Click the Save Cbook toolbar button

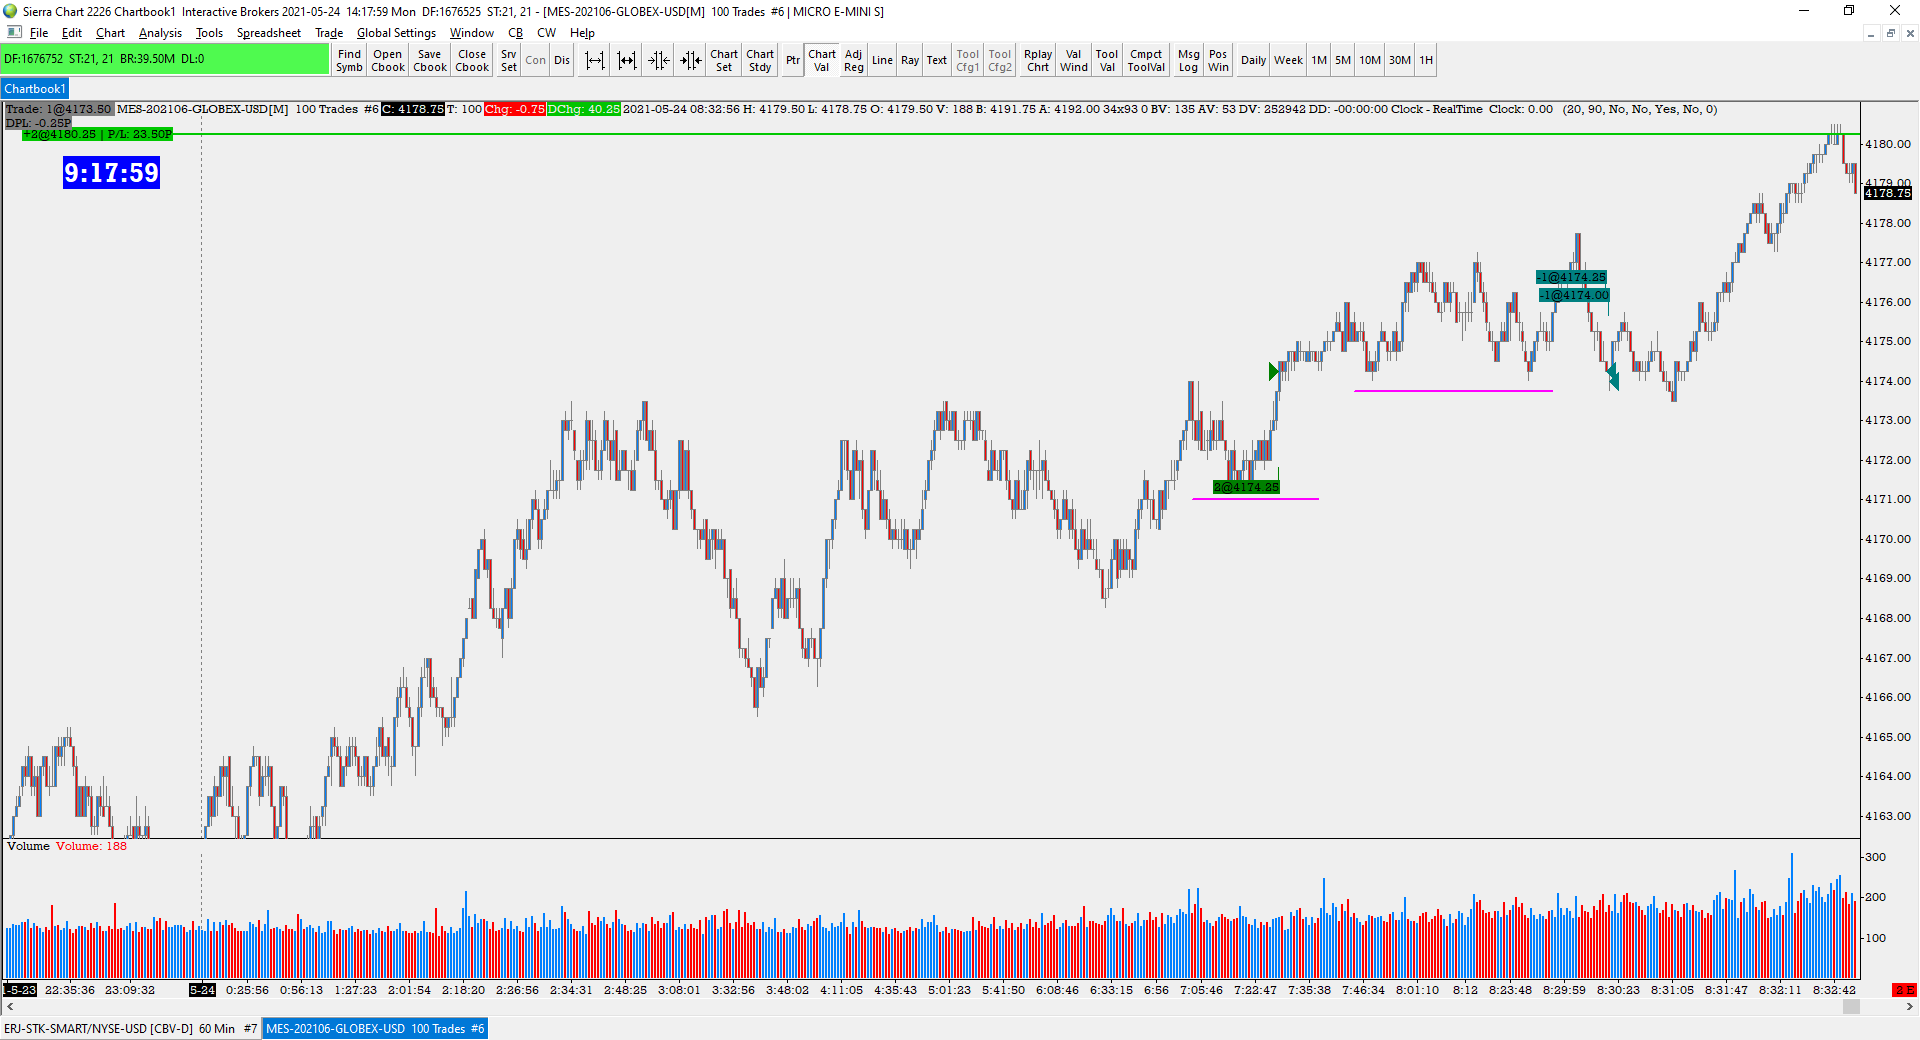point(430,61)
